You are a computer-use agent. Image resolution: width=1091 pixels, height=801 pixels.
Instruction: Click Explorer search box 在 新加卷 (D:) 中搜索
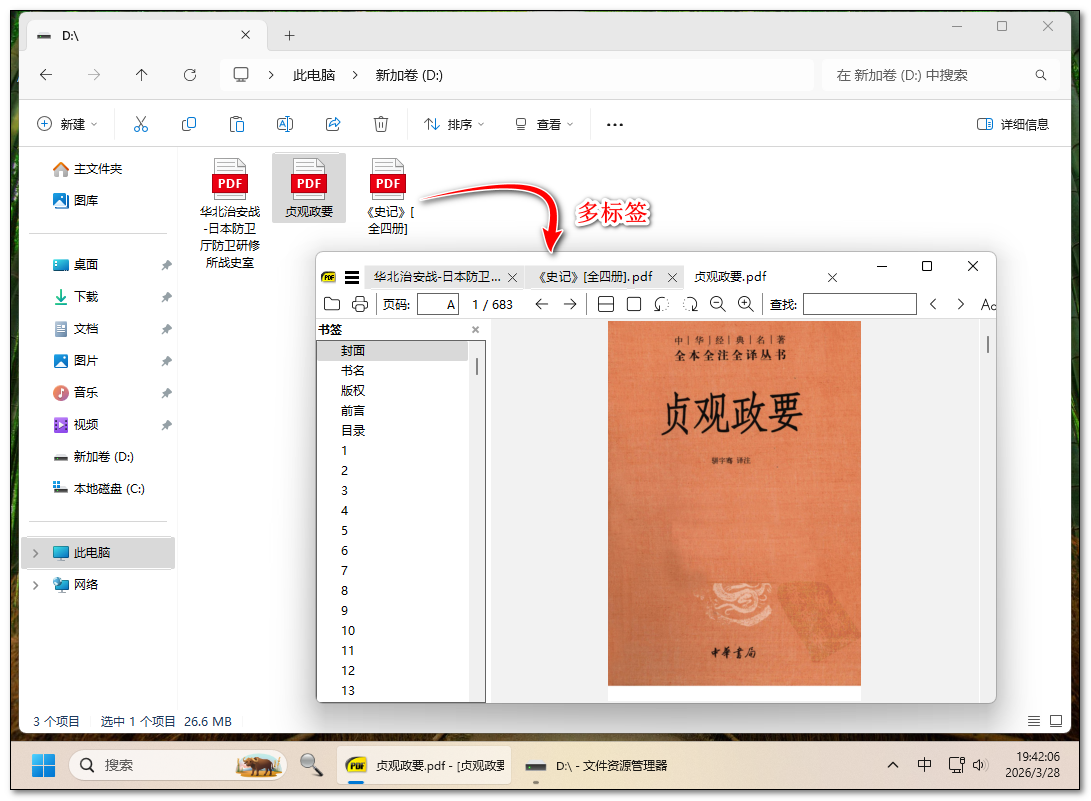939,74
